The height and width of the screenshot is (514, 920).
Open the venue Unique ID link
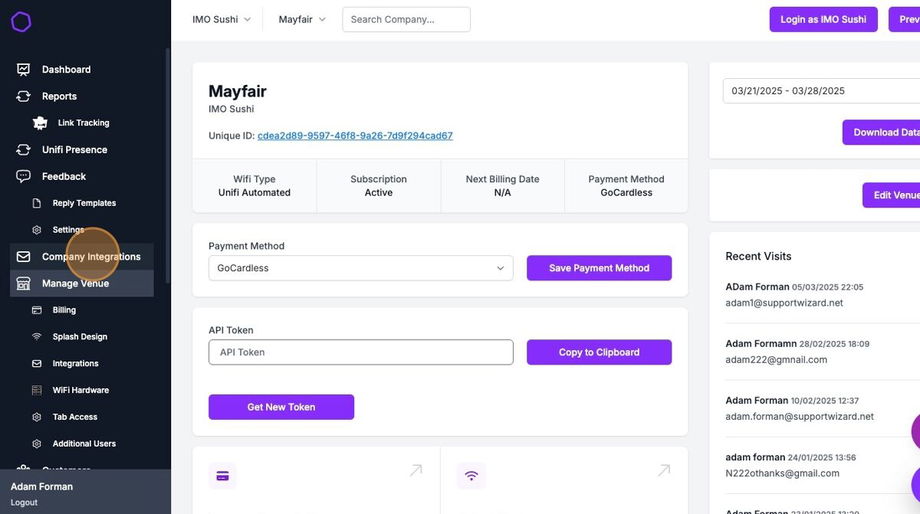click(355, 136)
